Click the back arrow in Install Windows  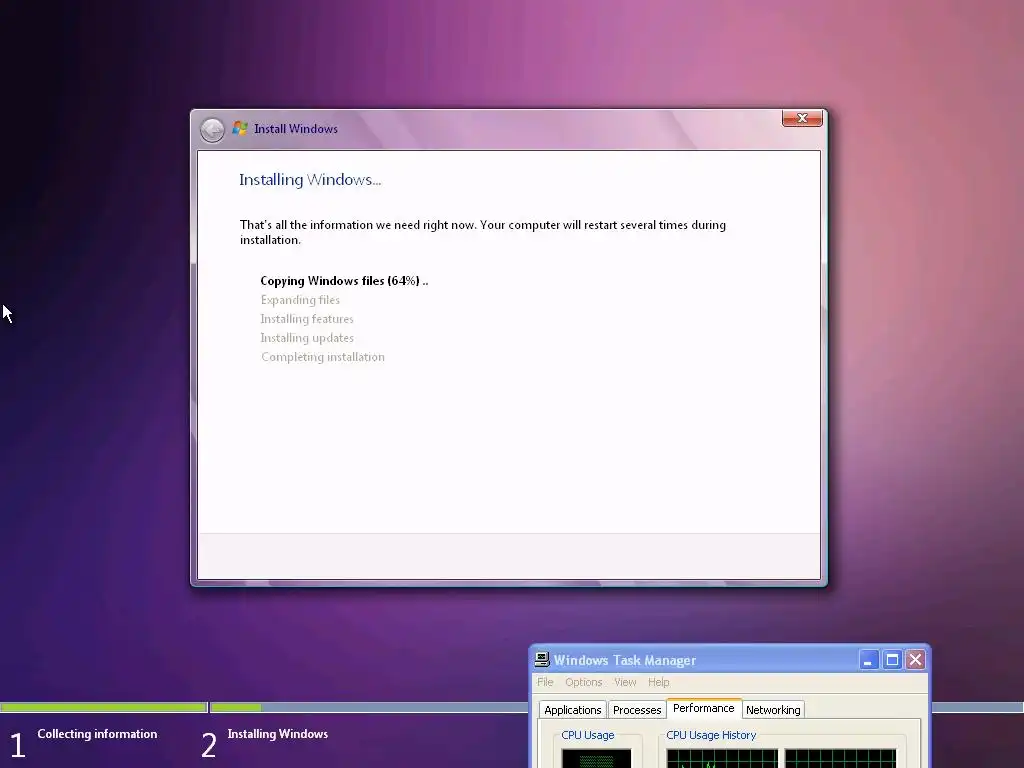tap(212, 130)
